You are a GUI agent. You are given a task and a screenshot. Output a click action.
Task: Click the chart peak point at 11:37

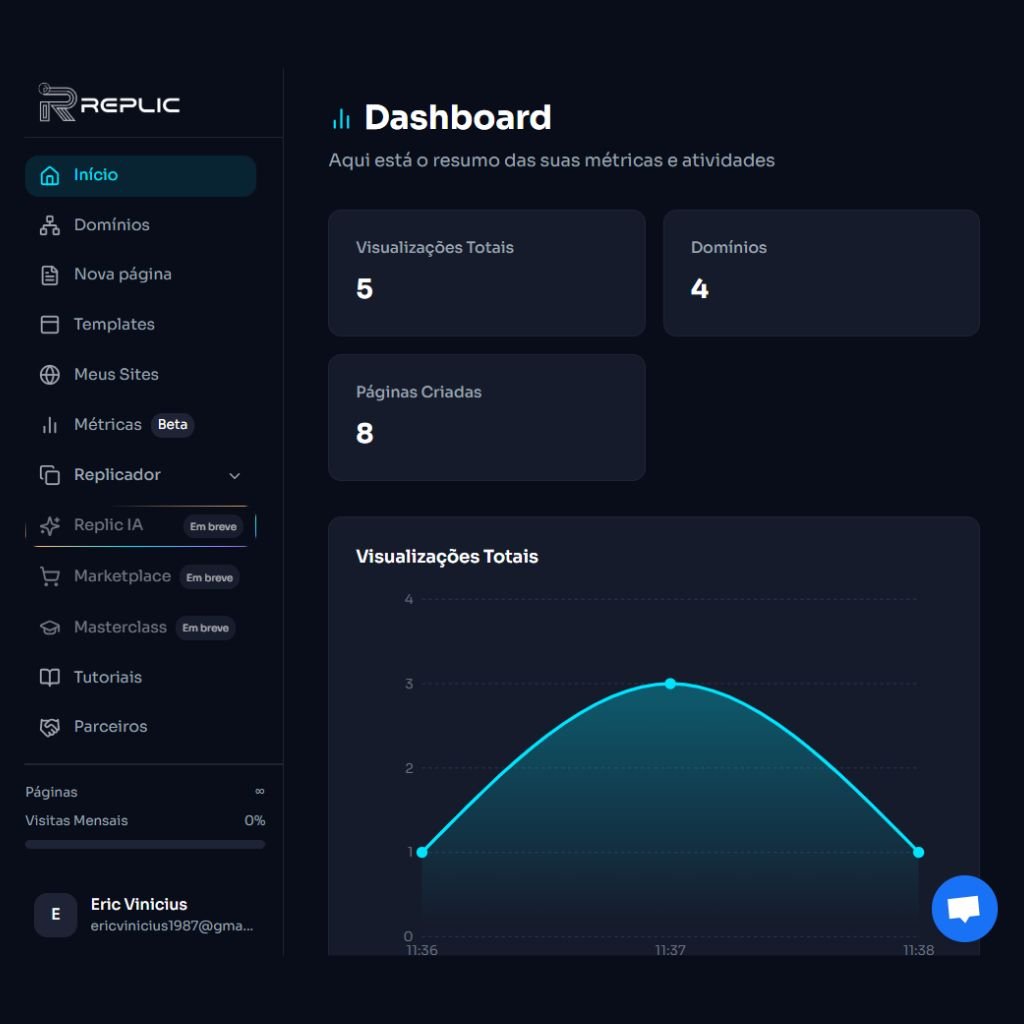tap(670, 684)
